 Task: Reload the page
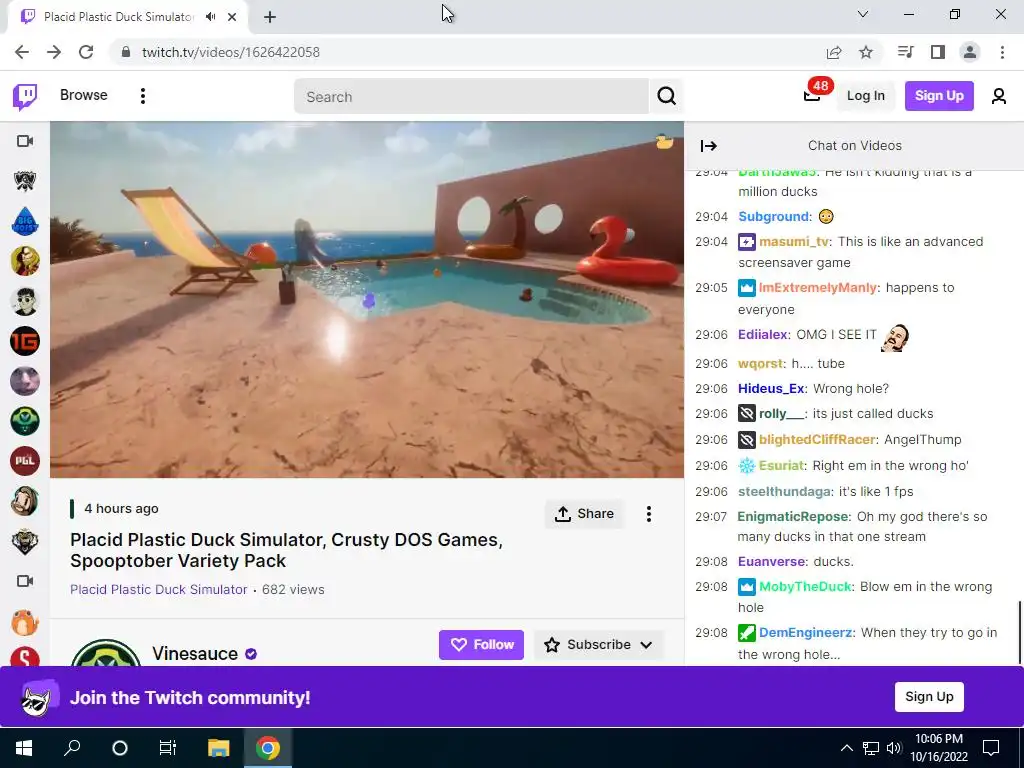[86, 52]
